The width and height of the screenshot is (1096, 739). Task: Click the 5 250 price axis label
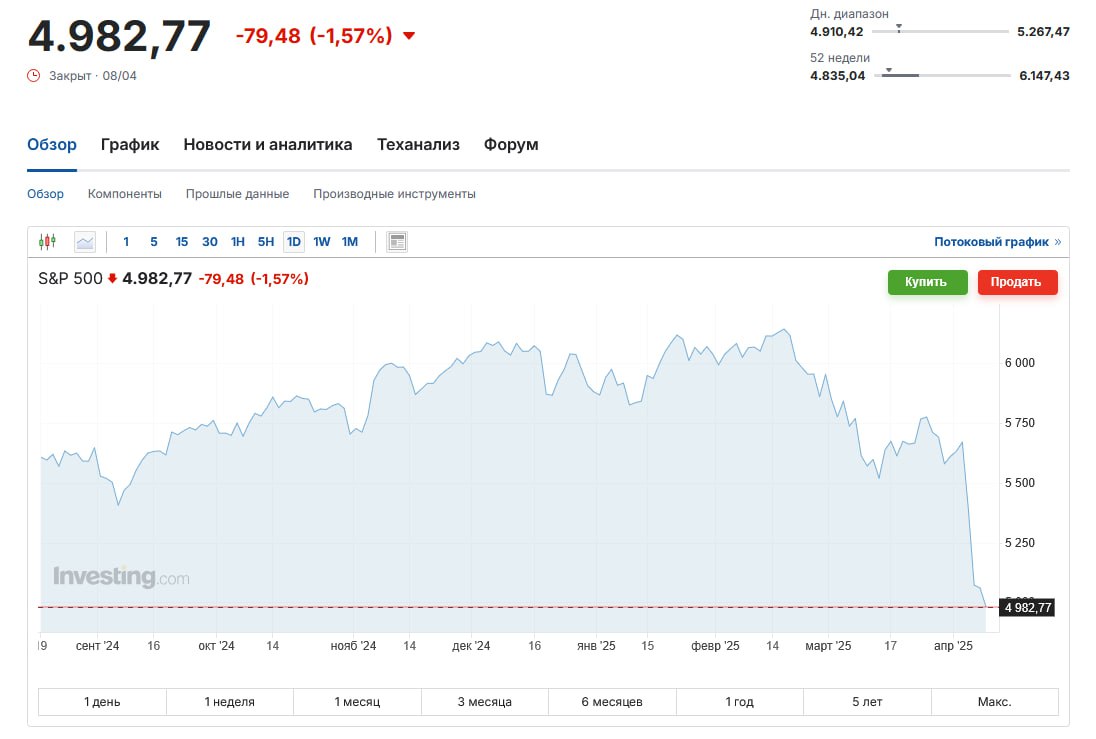(1020, 543)
